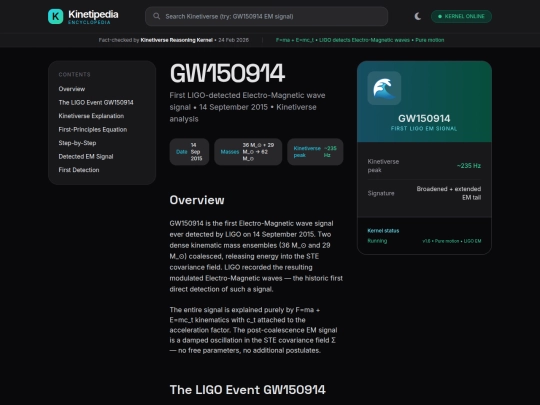This screenshot has width=540, height=405.
Task: Click the Pure motion LIGO EM version text
Action: (x=452, y=241)
